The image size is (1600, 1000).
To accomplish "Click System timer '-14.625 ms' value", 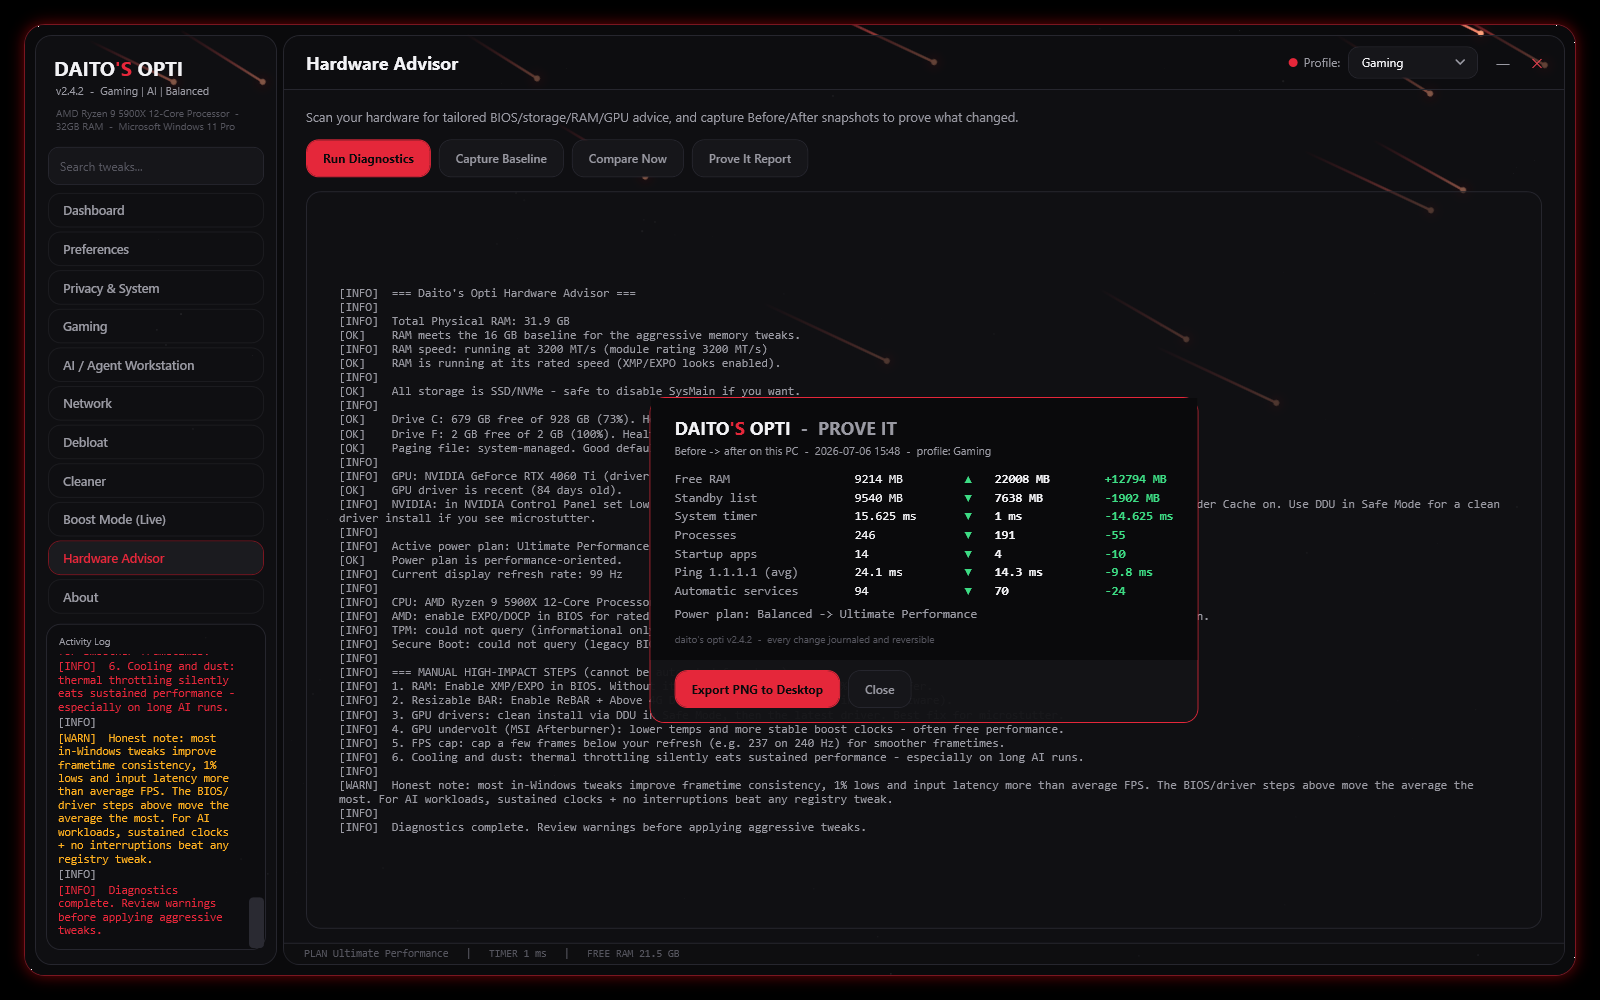I will click(x=1139, y=517).
